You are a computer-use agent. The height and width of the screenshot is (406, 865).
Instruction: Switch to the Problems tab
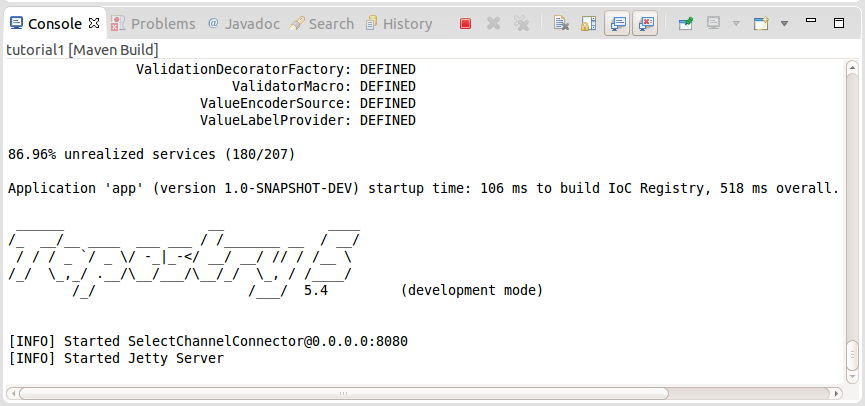coord(153,23)
